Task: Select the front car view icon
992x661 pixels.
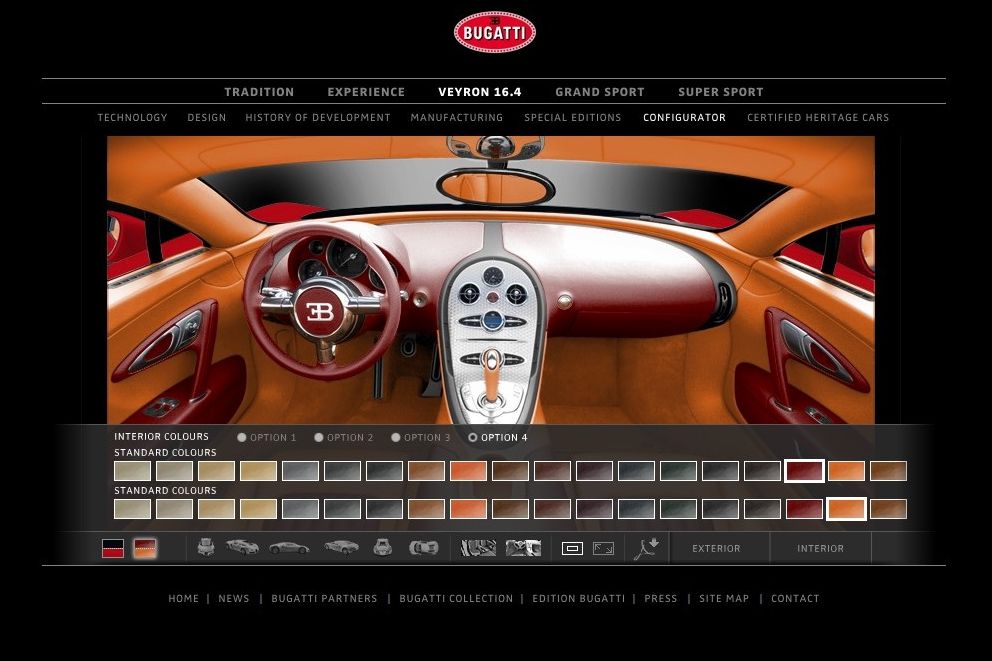Action: pyautogui.click(x=206, y=547)
